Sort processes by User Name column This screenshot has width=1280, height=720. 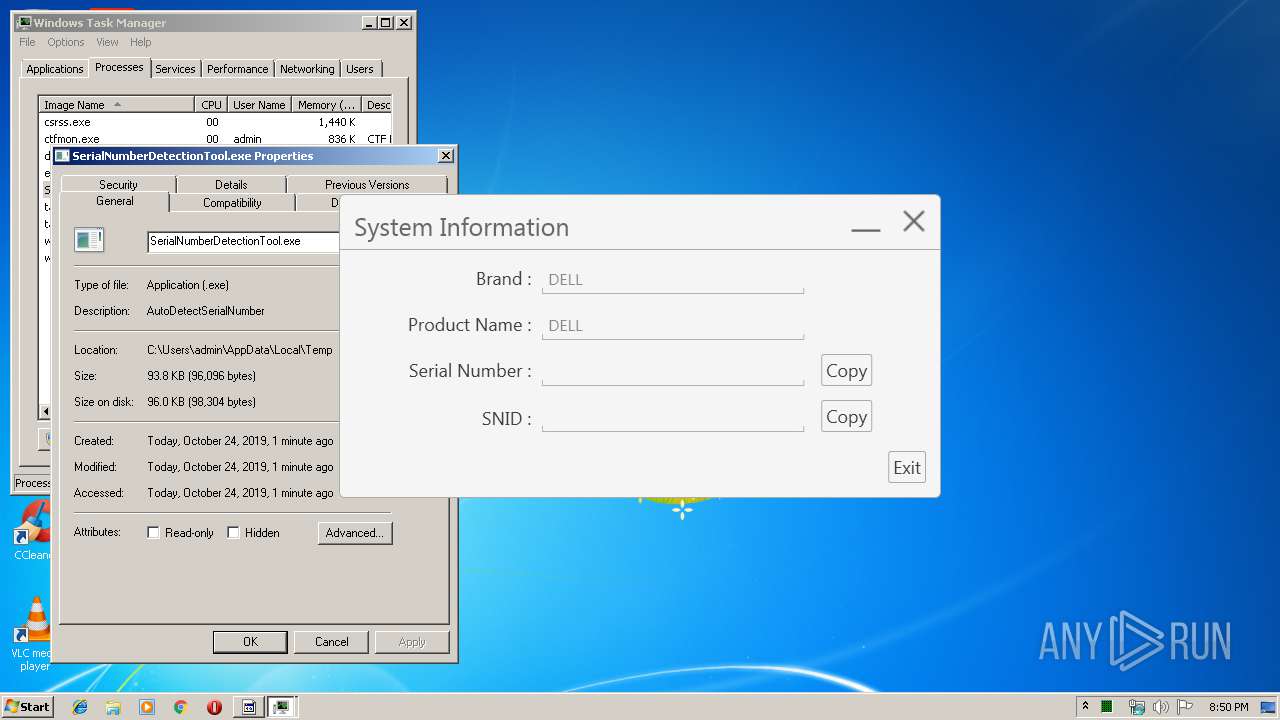click(259, 105)
